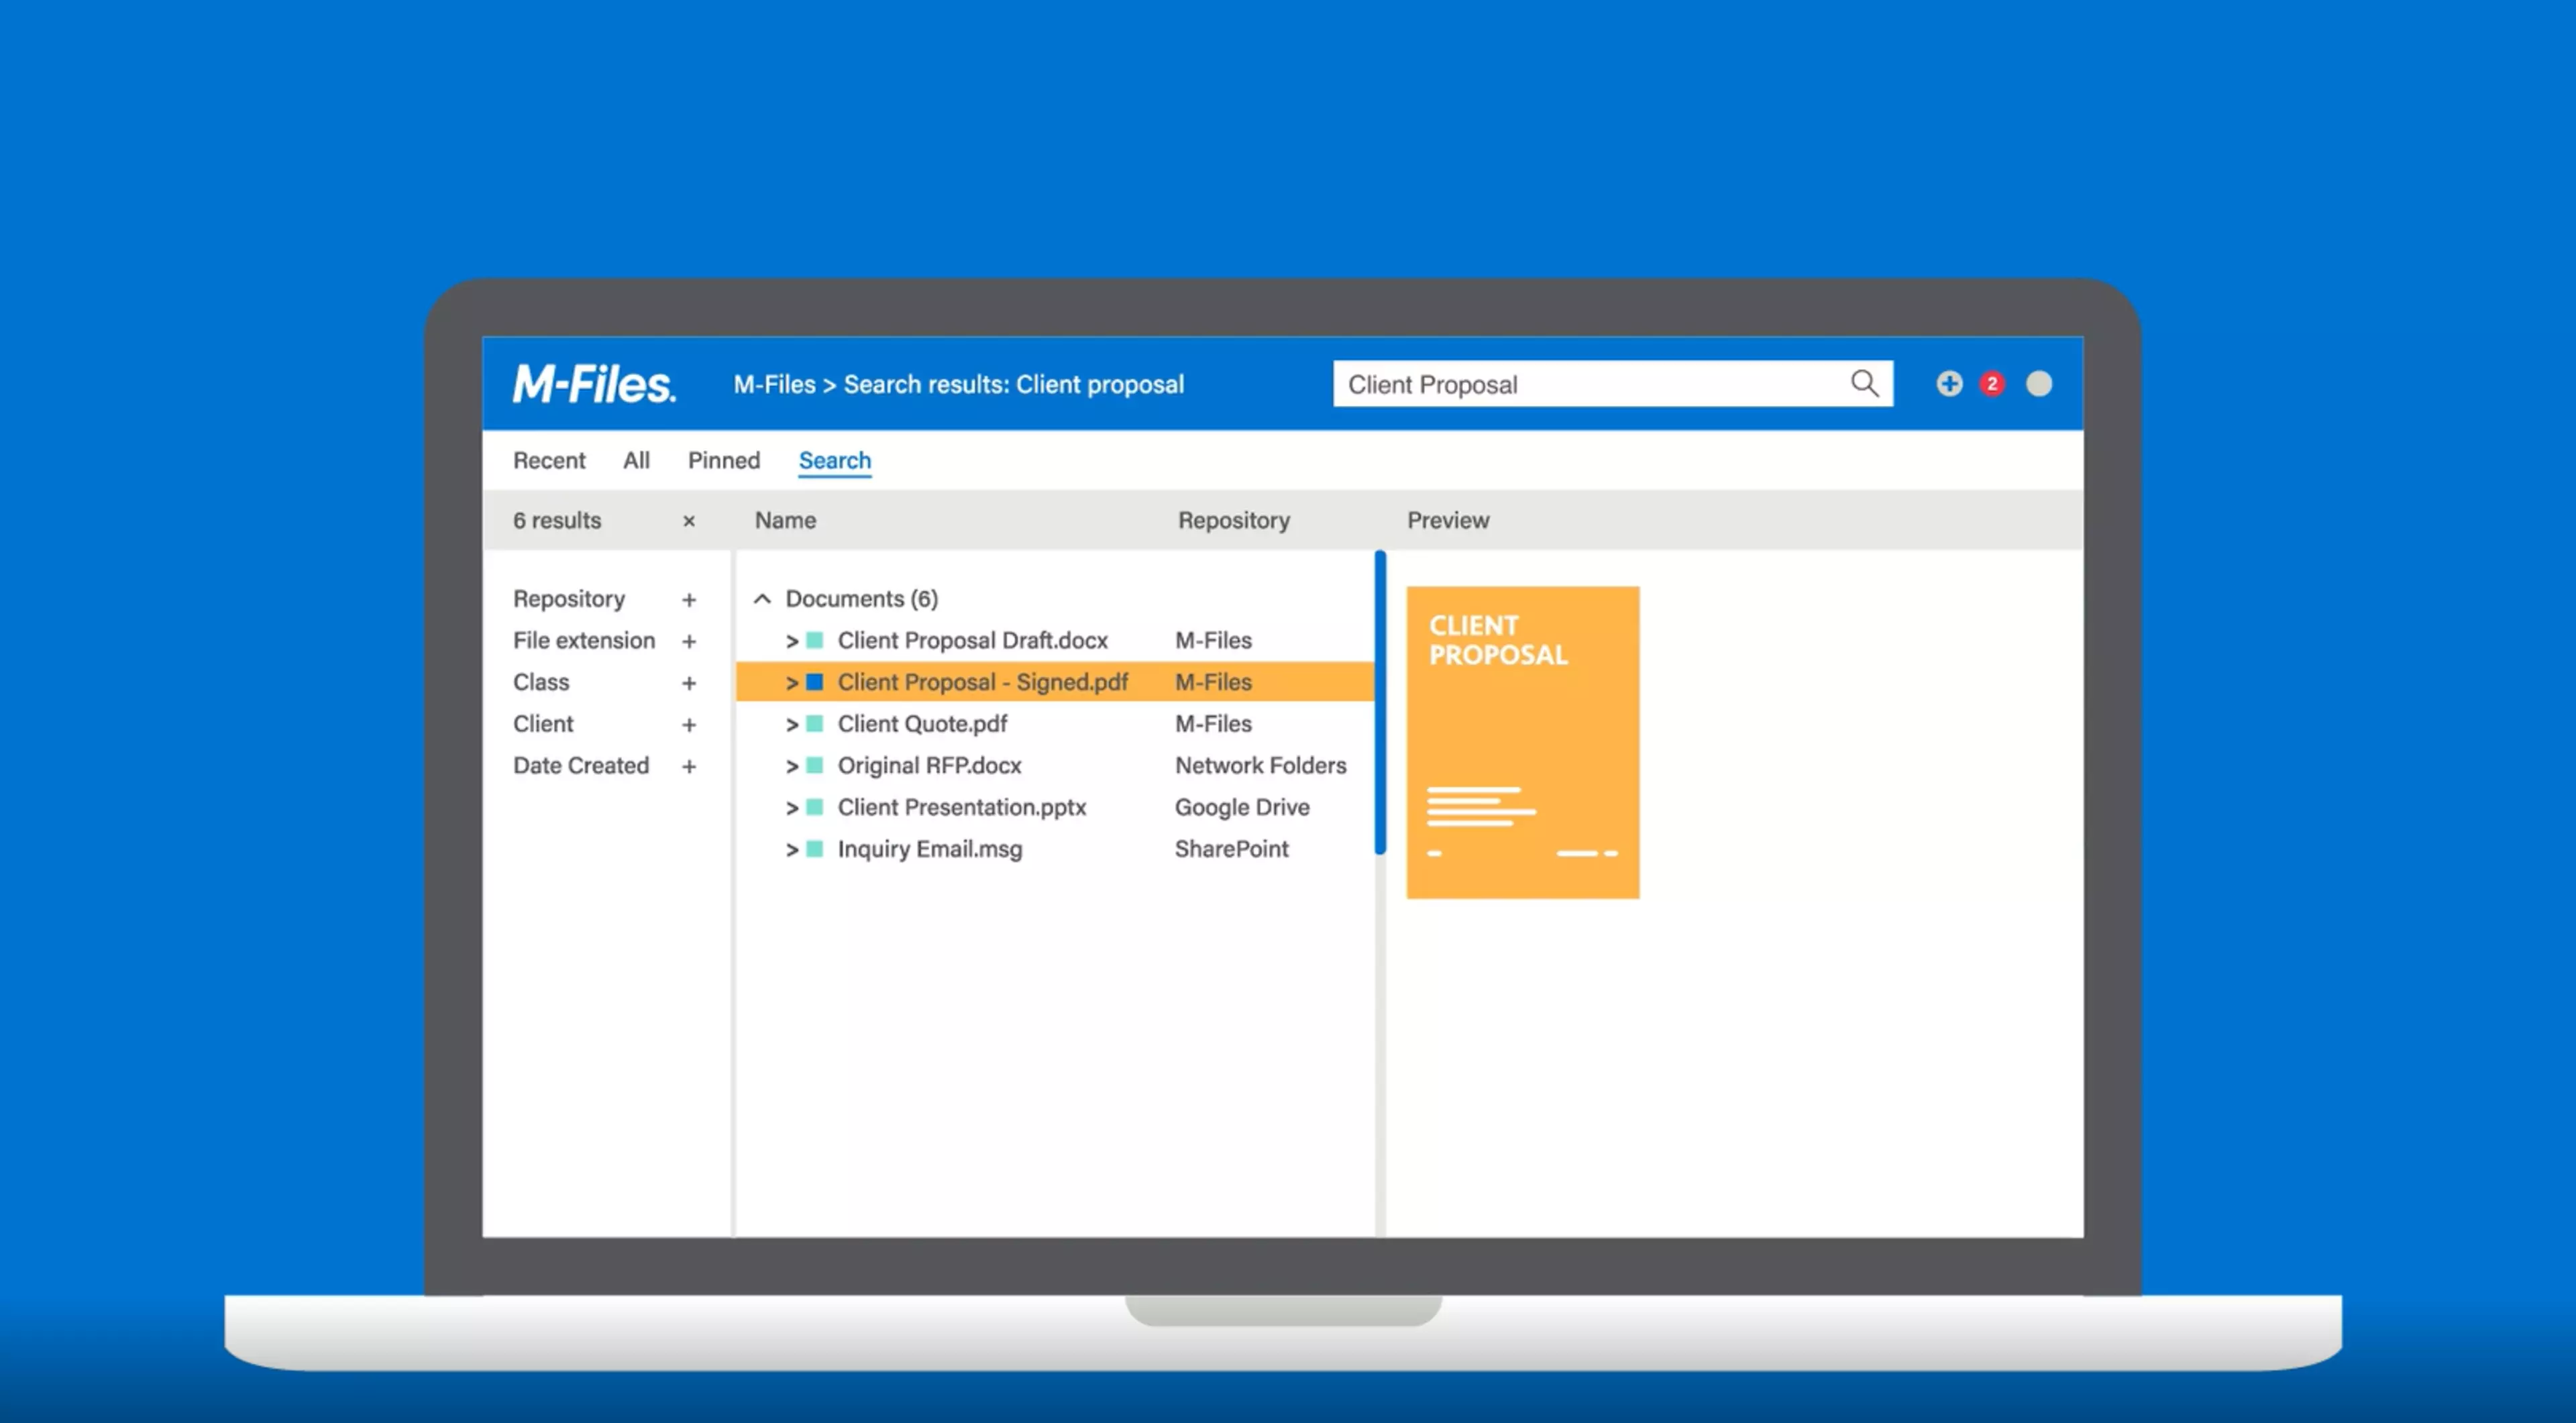Viewport: 2576px width, 1423px height.
Task: Expand Client Proposal Draft.docx row arrow
Action: pos(792,641)
